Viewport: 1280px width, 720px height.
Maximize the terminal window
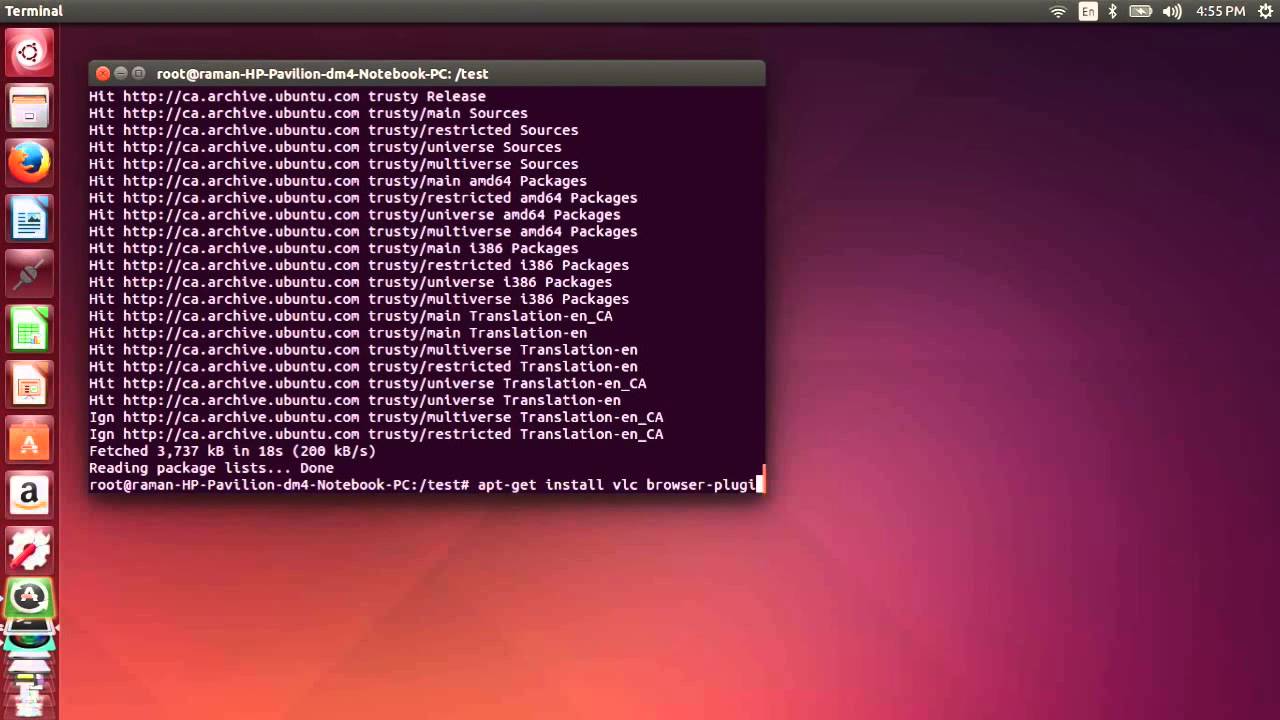pos(138,73)
